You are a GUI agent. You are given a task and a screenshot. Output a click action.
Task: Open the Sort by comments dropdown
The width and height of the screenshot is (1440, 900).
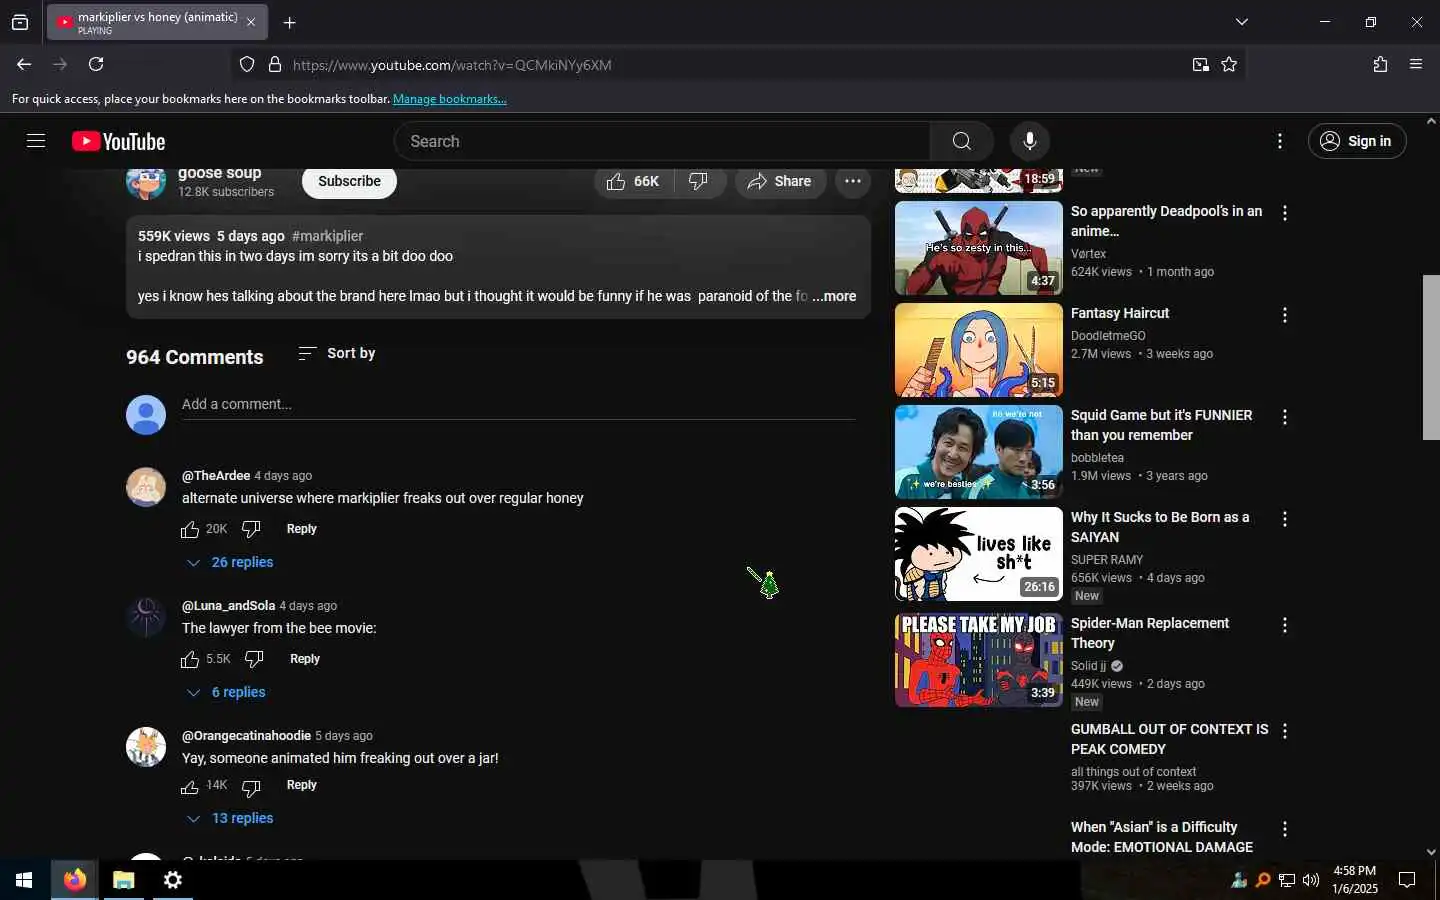337,353
